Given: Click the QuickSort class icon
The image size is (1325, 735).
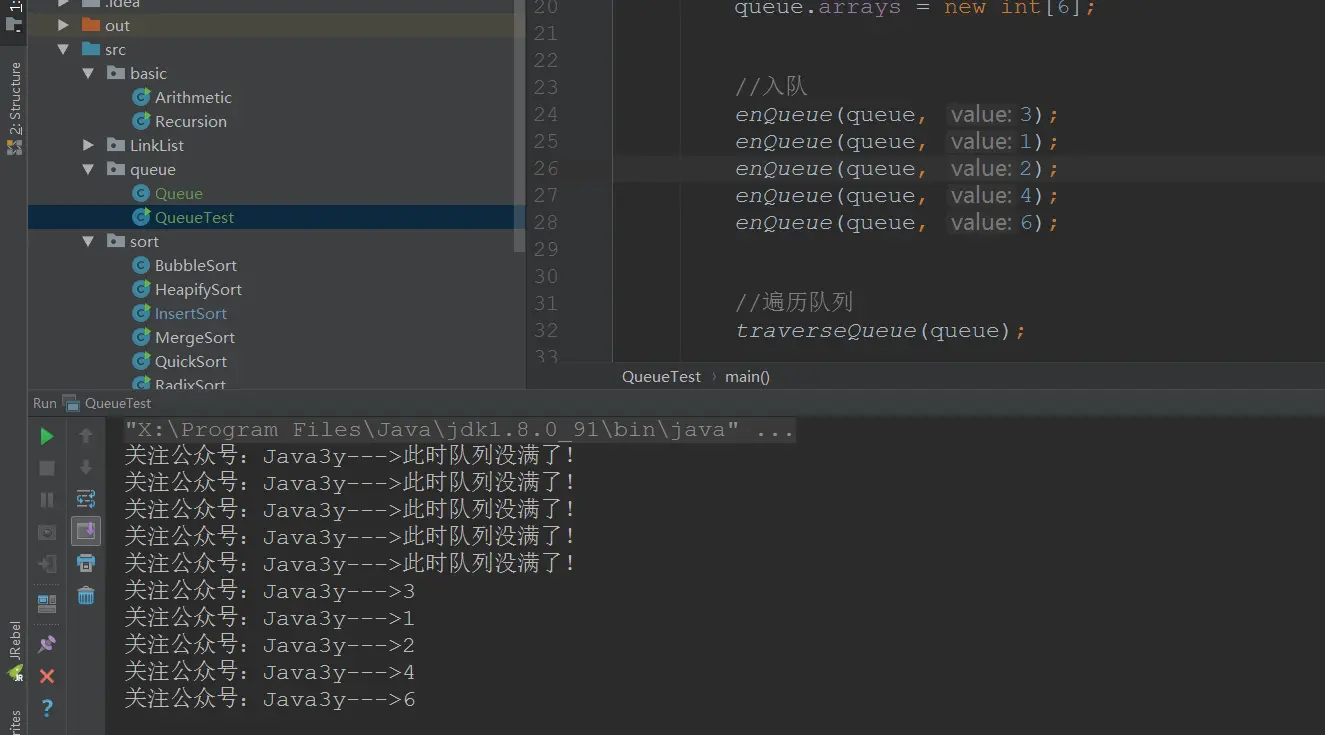Looking at the screenshot, I should (x=141, y=361).
